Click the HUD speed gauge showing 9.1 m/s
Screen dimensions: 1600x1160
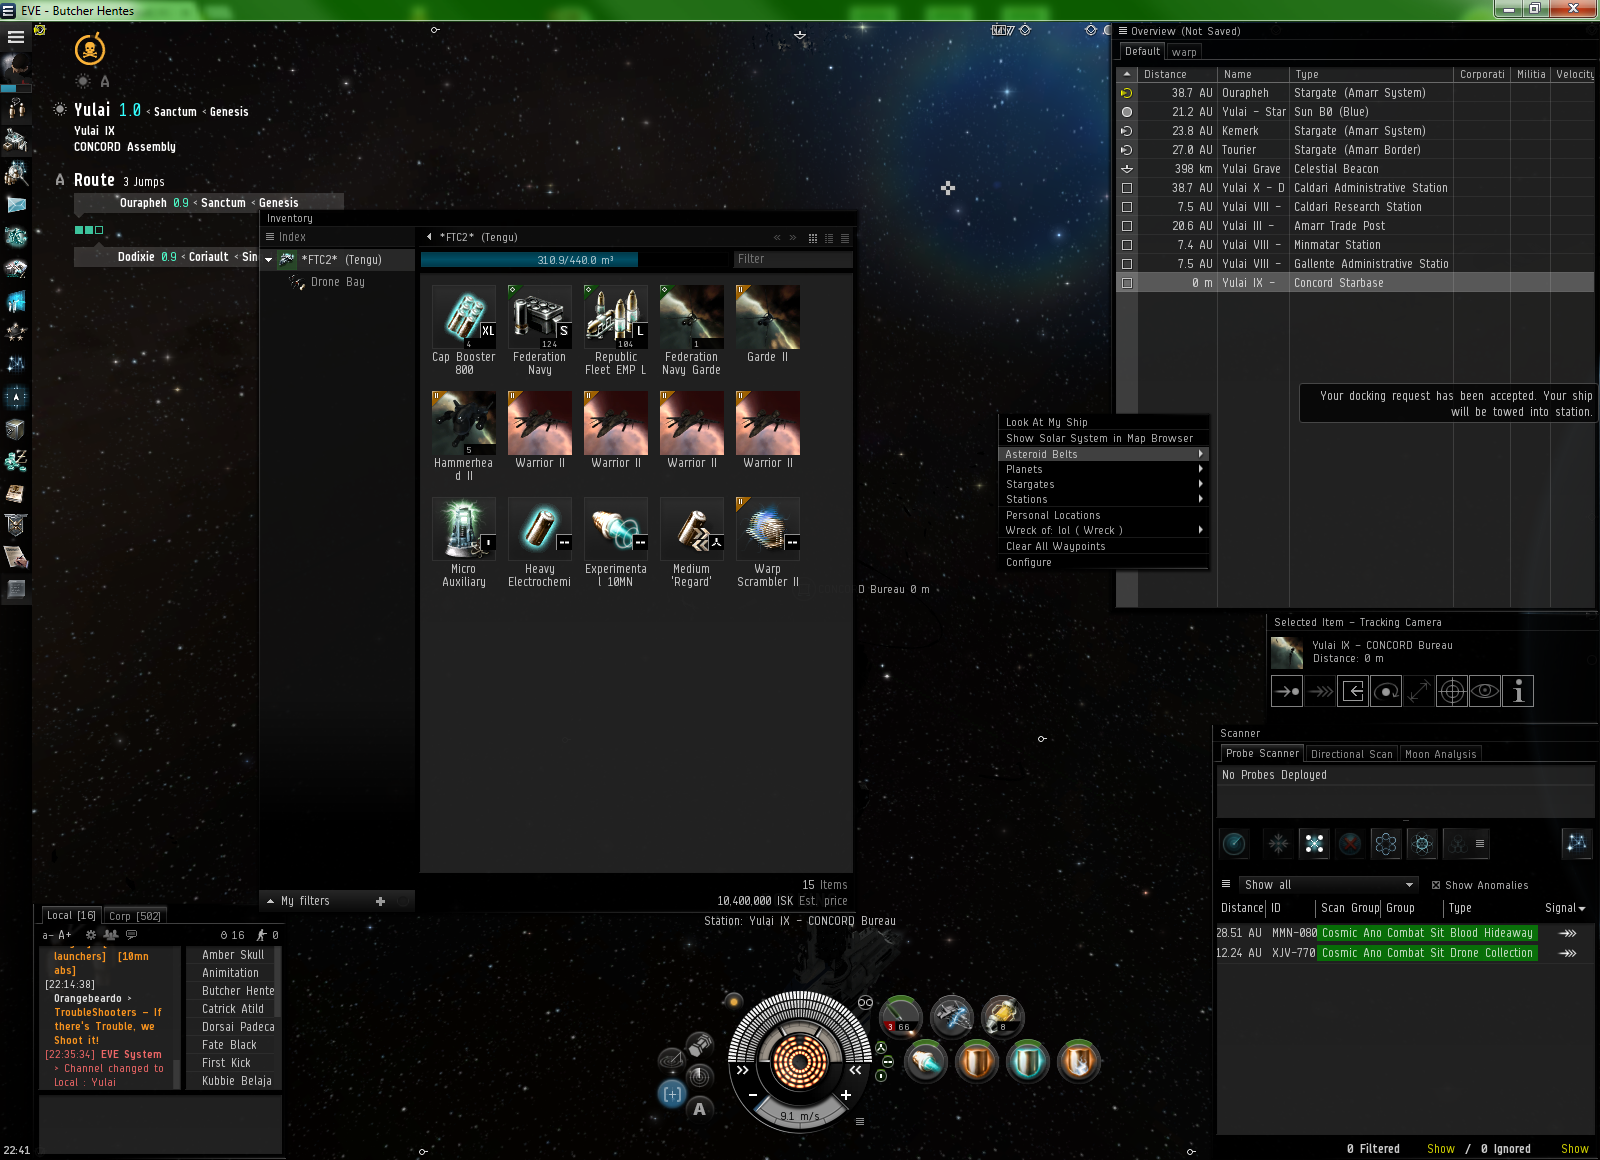click(800, 1115)
